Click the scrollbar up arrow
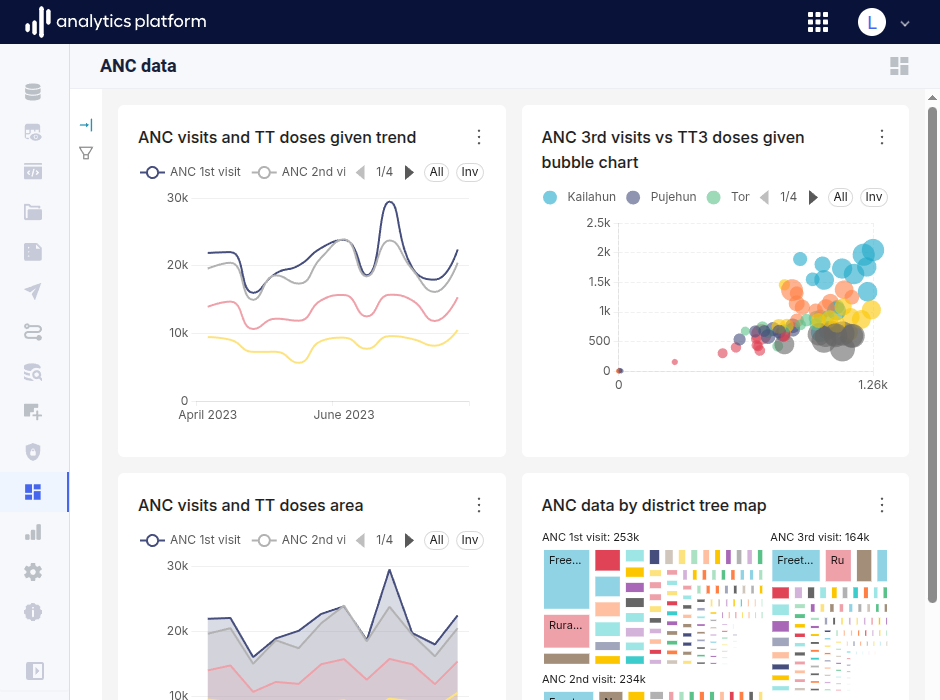Image resolution: width=940 pixels, height=700 pixels. 932,97
